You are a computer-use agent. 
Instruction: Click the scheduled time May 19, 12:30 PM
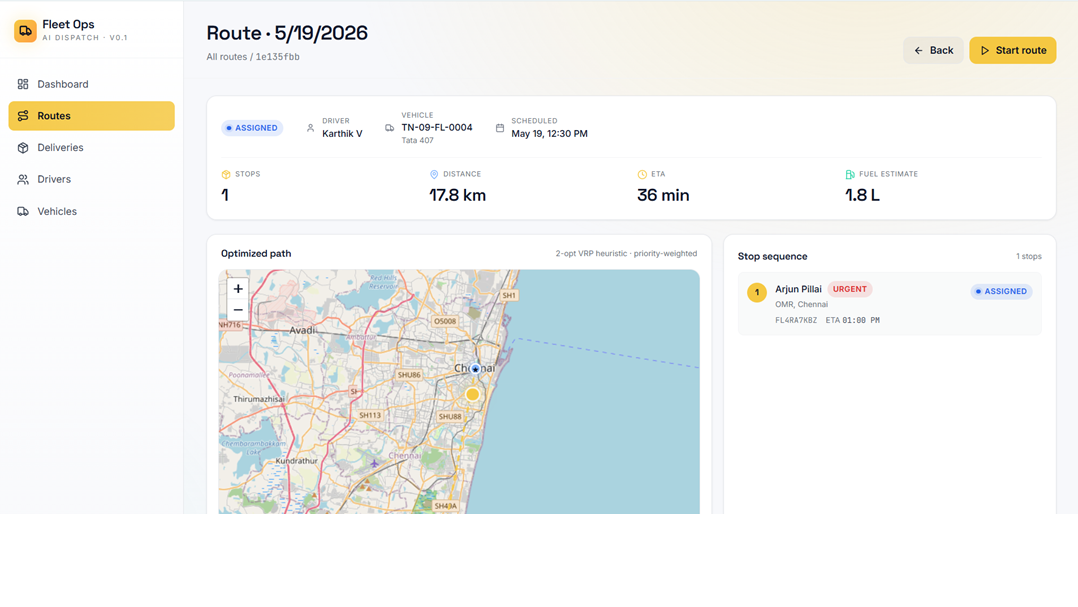tap(549, 133)
